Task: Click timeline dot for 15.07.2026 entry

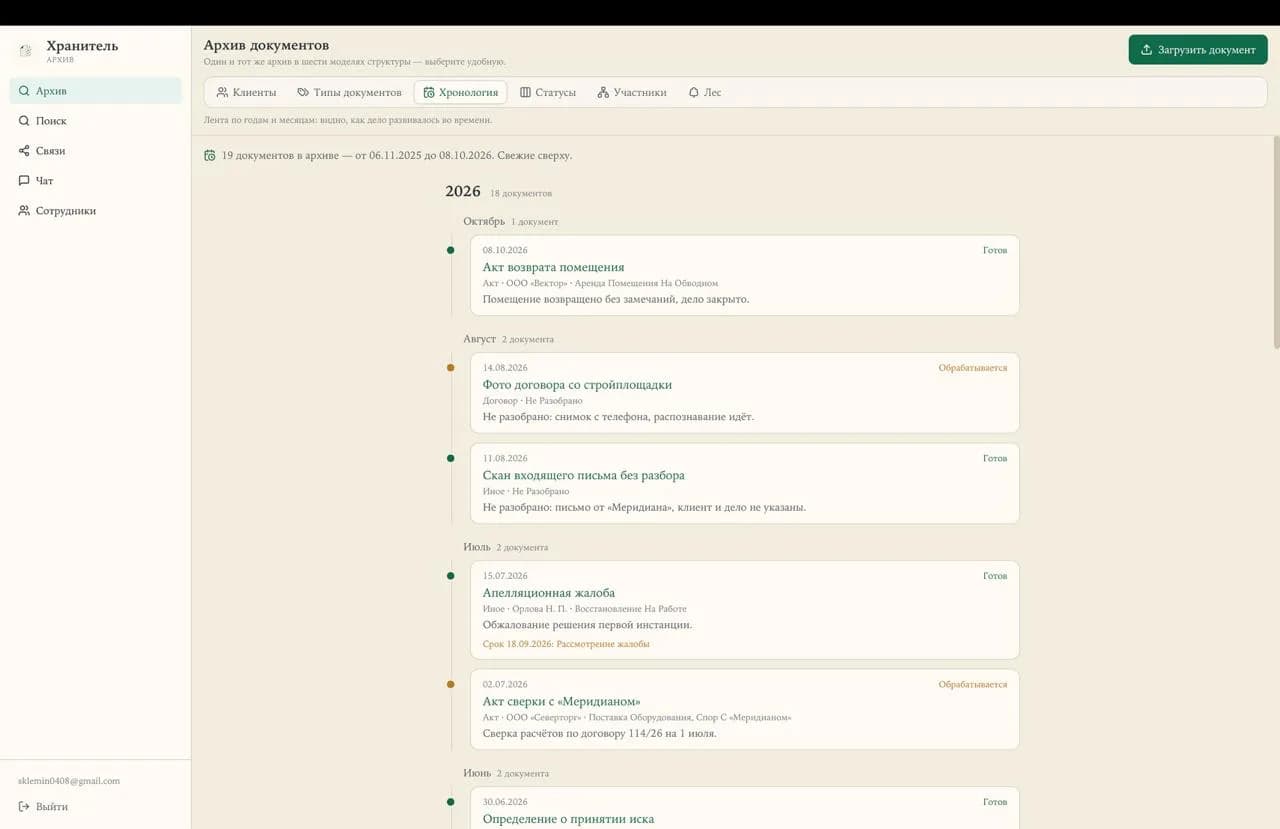Action: click(450, 576)
